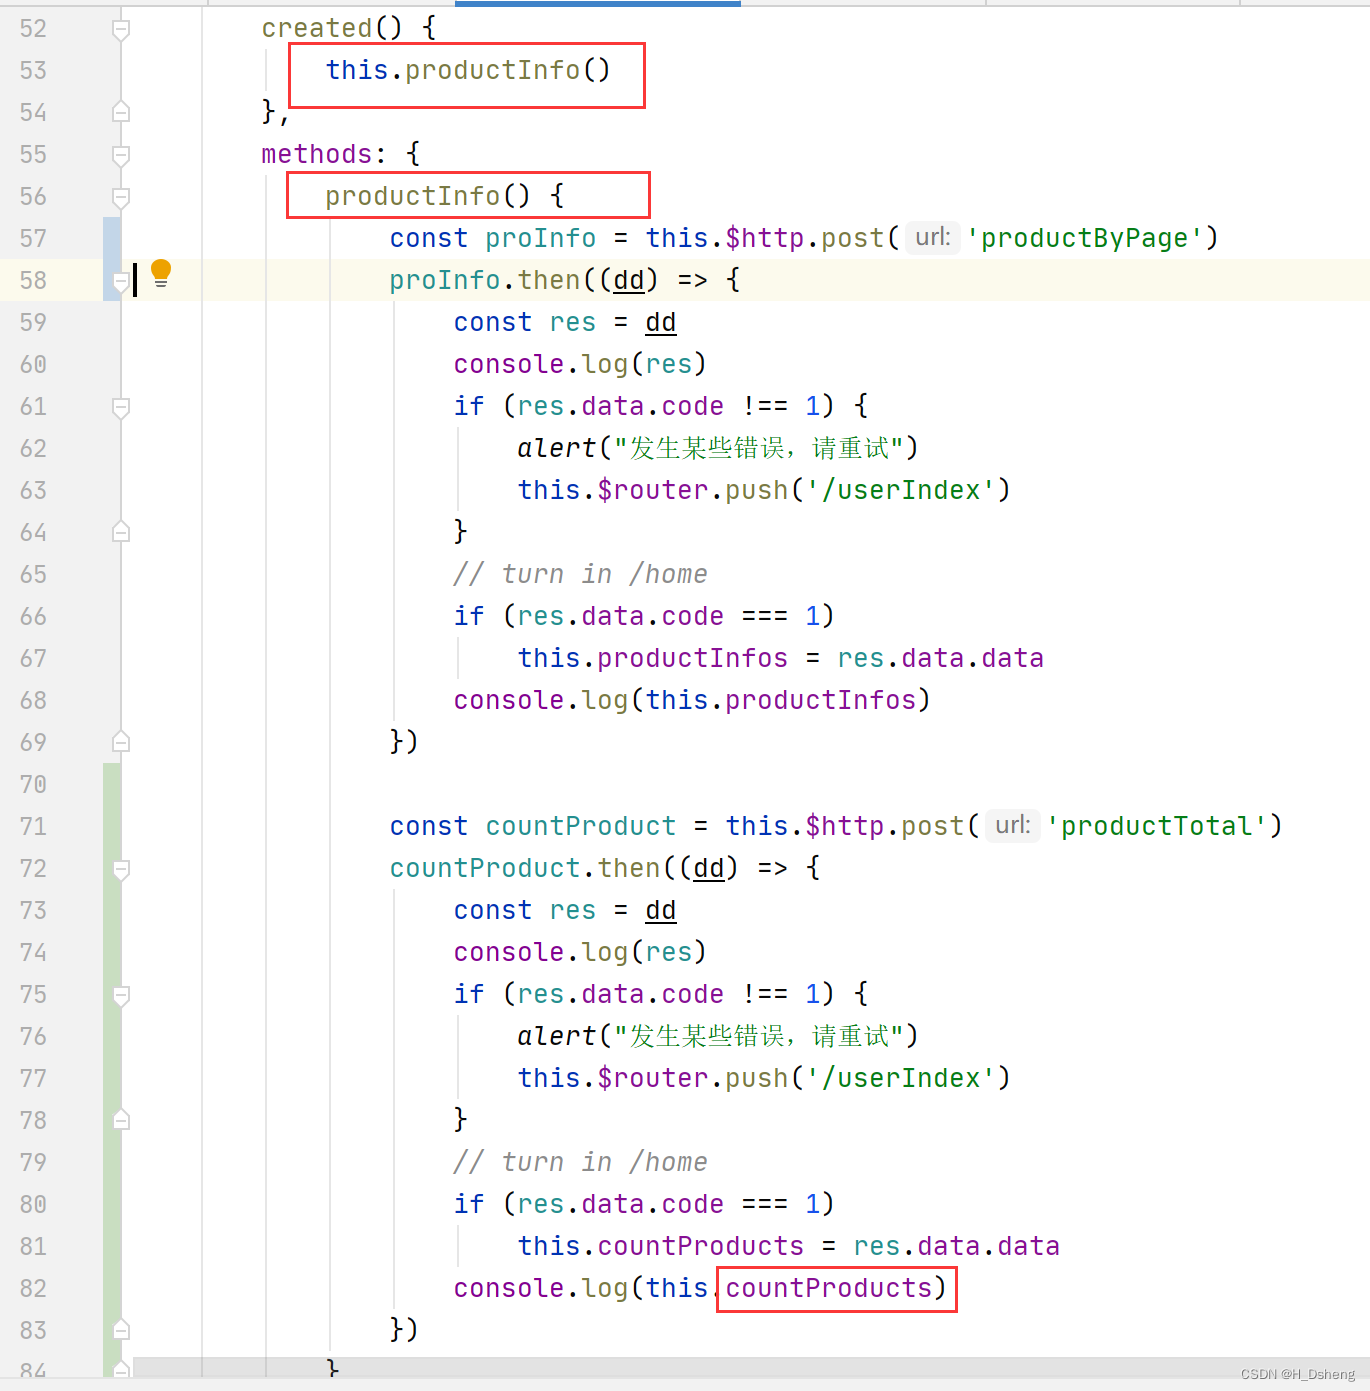
Task: Click fold end marker on line 54
Action: [121, 112]
